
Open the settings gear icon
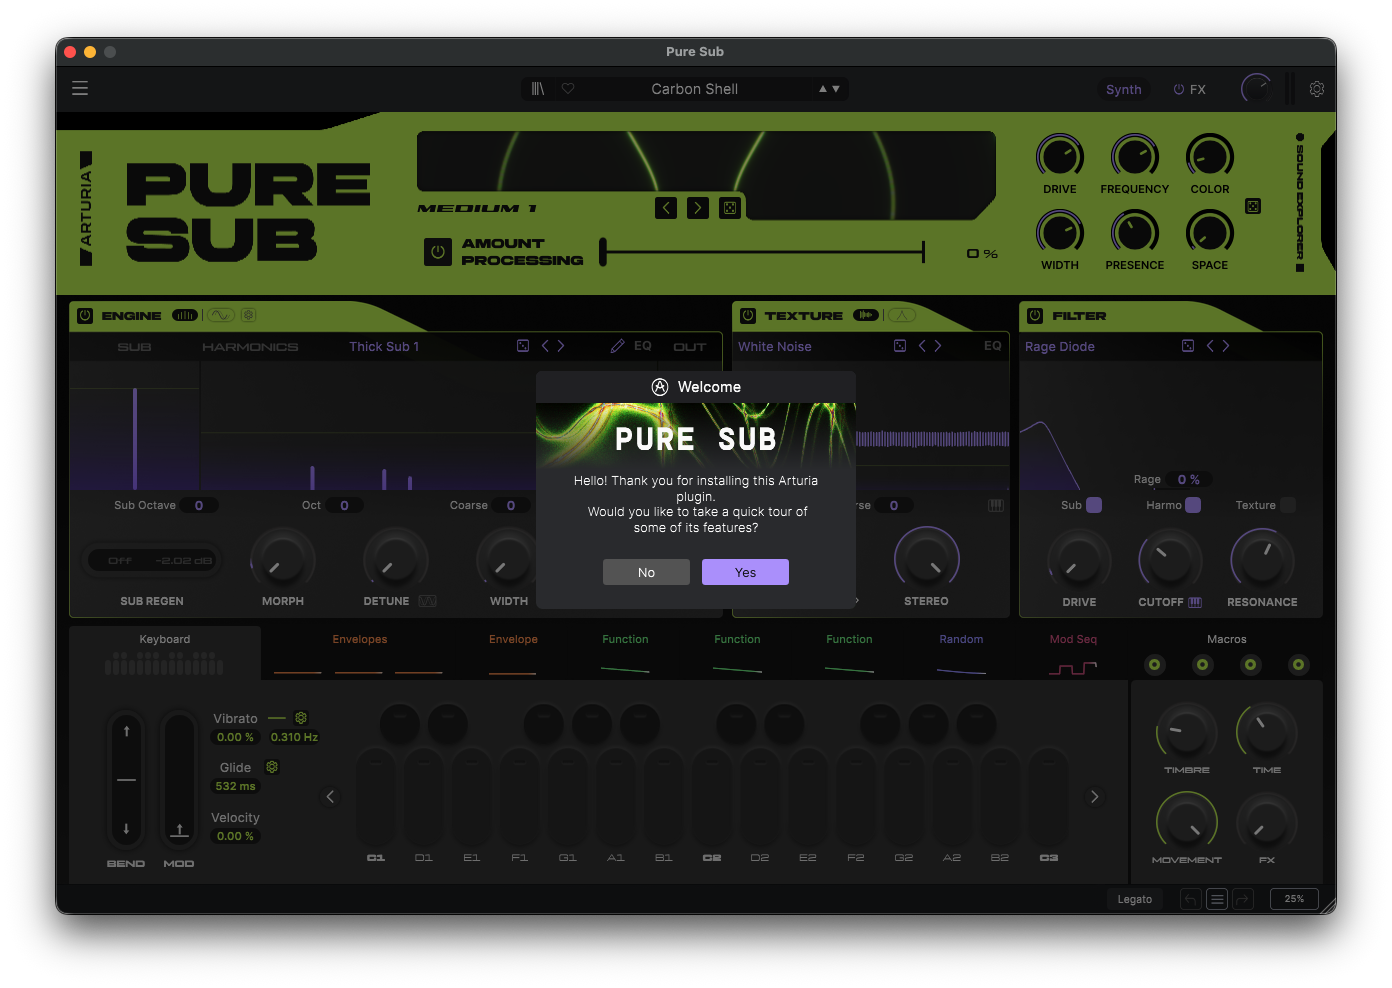(x=1317, y=89)
